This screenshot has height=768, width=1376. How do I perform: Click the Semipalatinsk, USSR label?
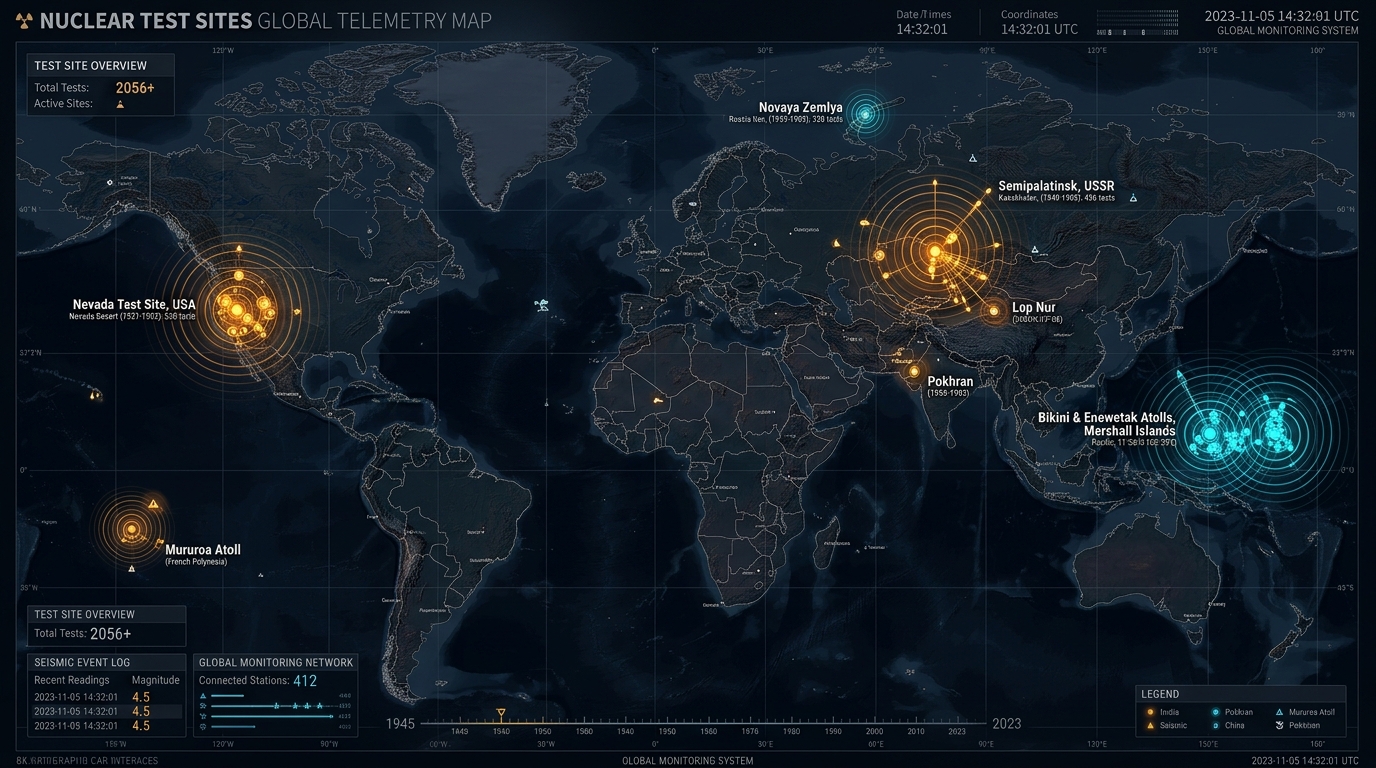click(x=1056, y=186)
